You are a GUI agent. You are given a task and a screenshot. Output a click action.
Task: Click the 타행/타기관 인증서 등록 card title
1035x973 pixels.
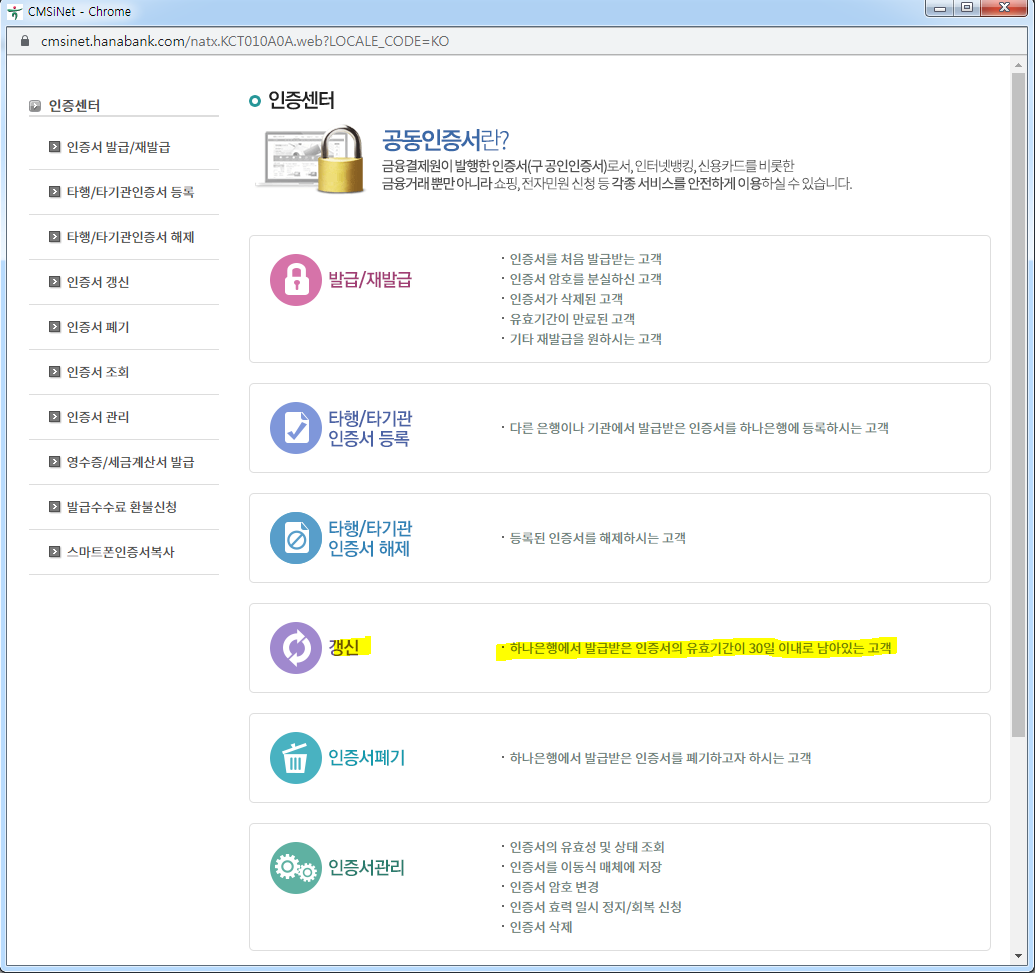370,428
